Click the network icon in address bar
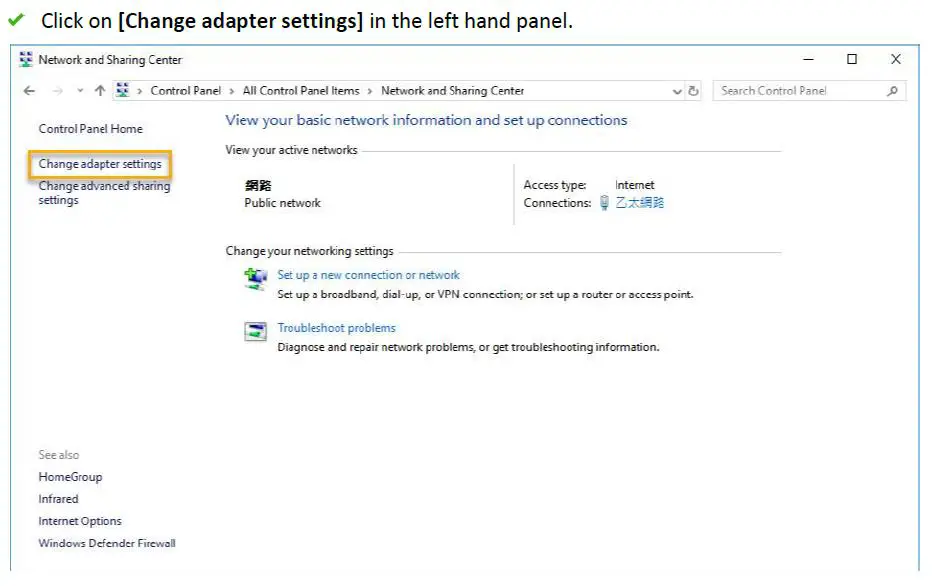The height and width of the screenshot is (586, 932). (123, 91)
